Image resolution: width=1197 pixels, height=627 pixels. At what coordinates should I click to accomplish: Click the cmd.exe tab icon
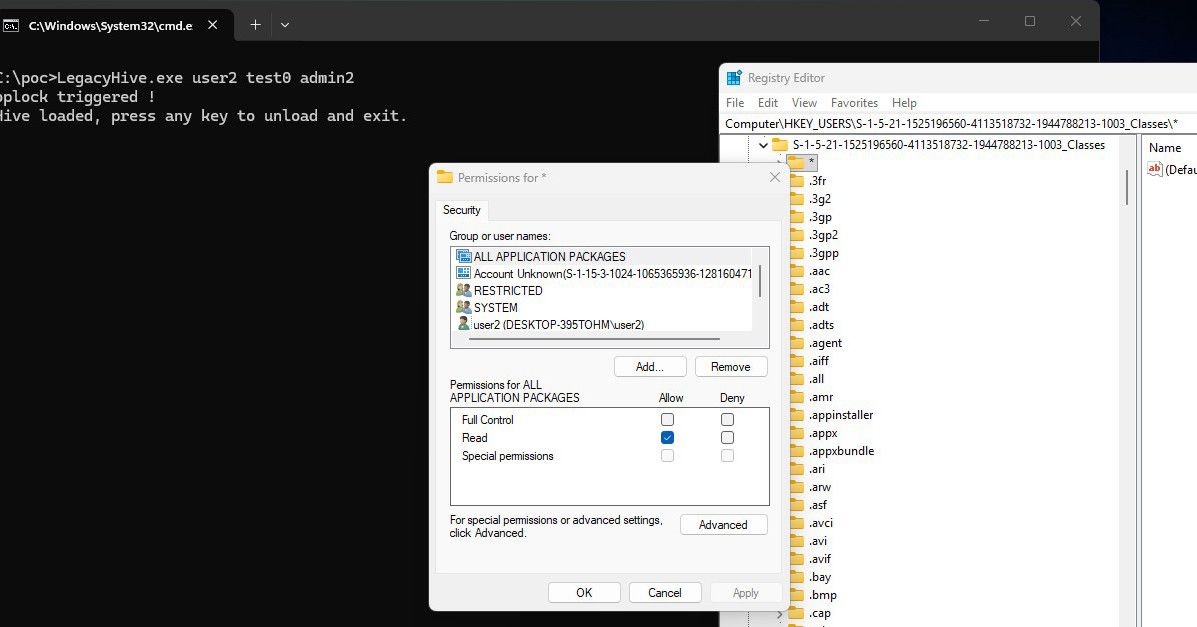click(11, 26)
